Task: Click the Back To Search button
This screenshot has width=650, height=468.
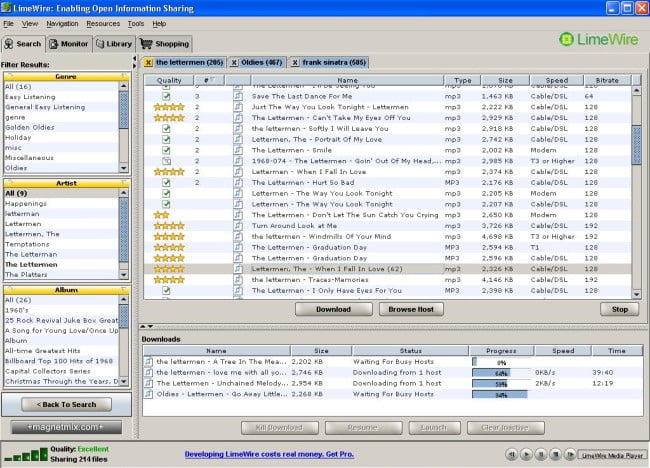Action: pos(66,404)
